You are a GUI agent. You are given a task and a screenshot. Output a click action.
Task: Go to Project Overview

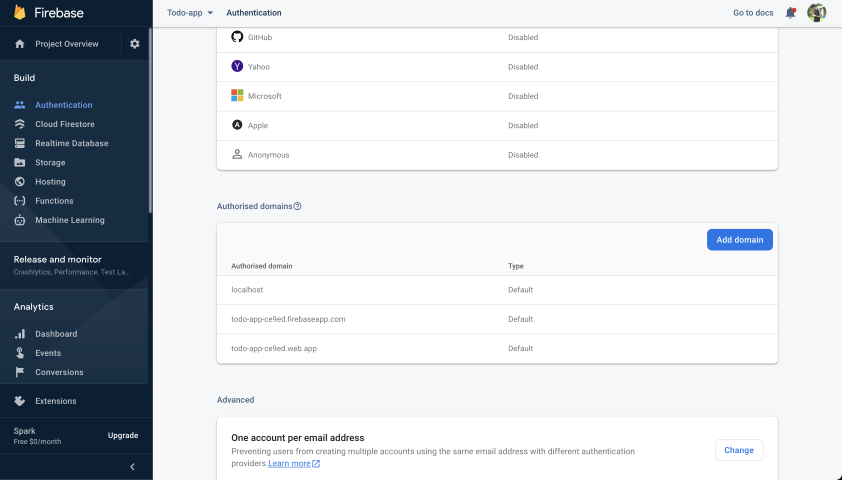click(x=66, y=44)
